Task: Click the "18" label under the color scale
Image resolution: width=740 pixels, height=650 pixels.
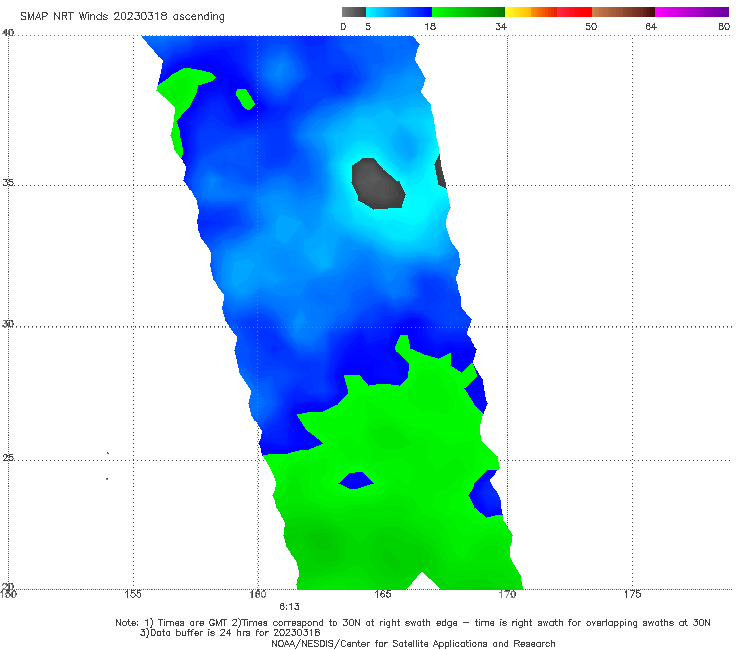Action: pyautogui.click(x=430, y=27)
